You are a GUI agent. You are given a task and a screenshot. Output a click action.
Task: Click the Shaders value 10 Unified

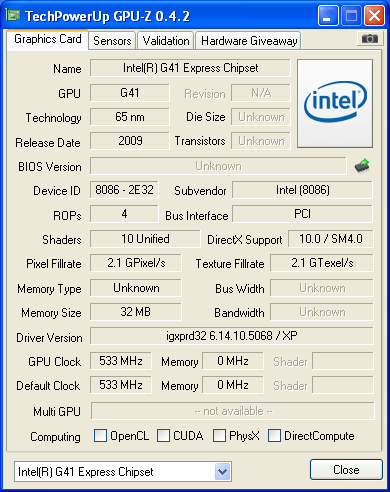click(145, 239)
